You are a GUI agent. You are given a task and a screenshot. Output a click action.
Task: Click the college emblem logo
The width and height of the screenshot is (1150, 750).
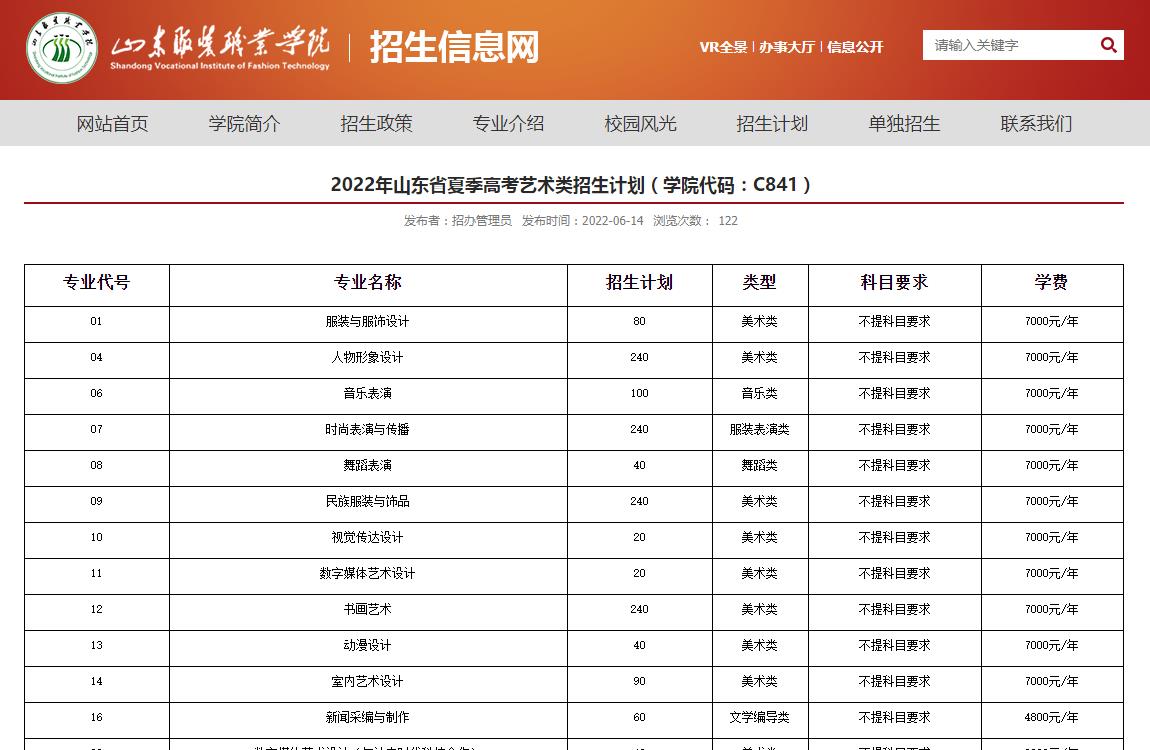coord(62,48)
